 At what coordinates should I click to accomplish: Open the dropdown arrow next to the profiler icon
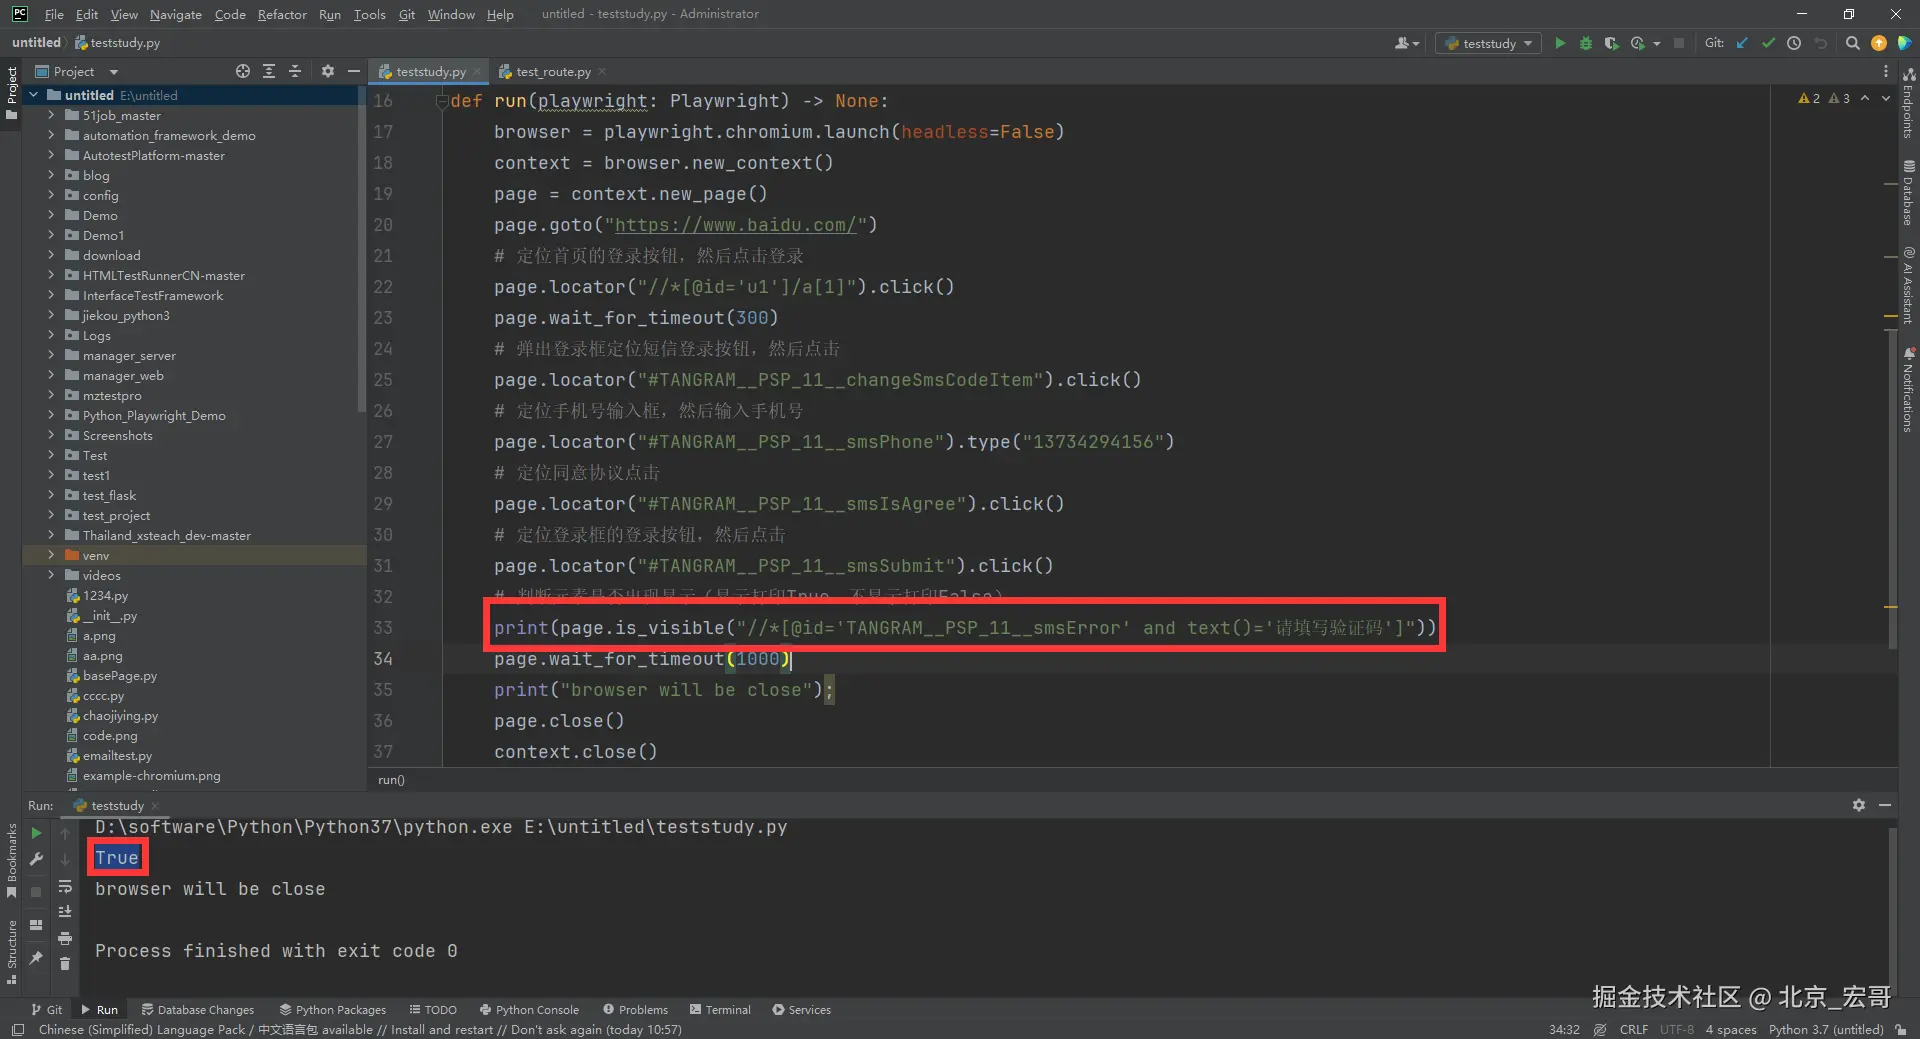coord(1657,44)
